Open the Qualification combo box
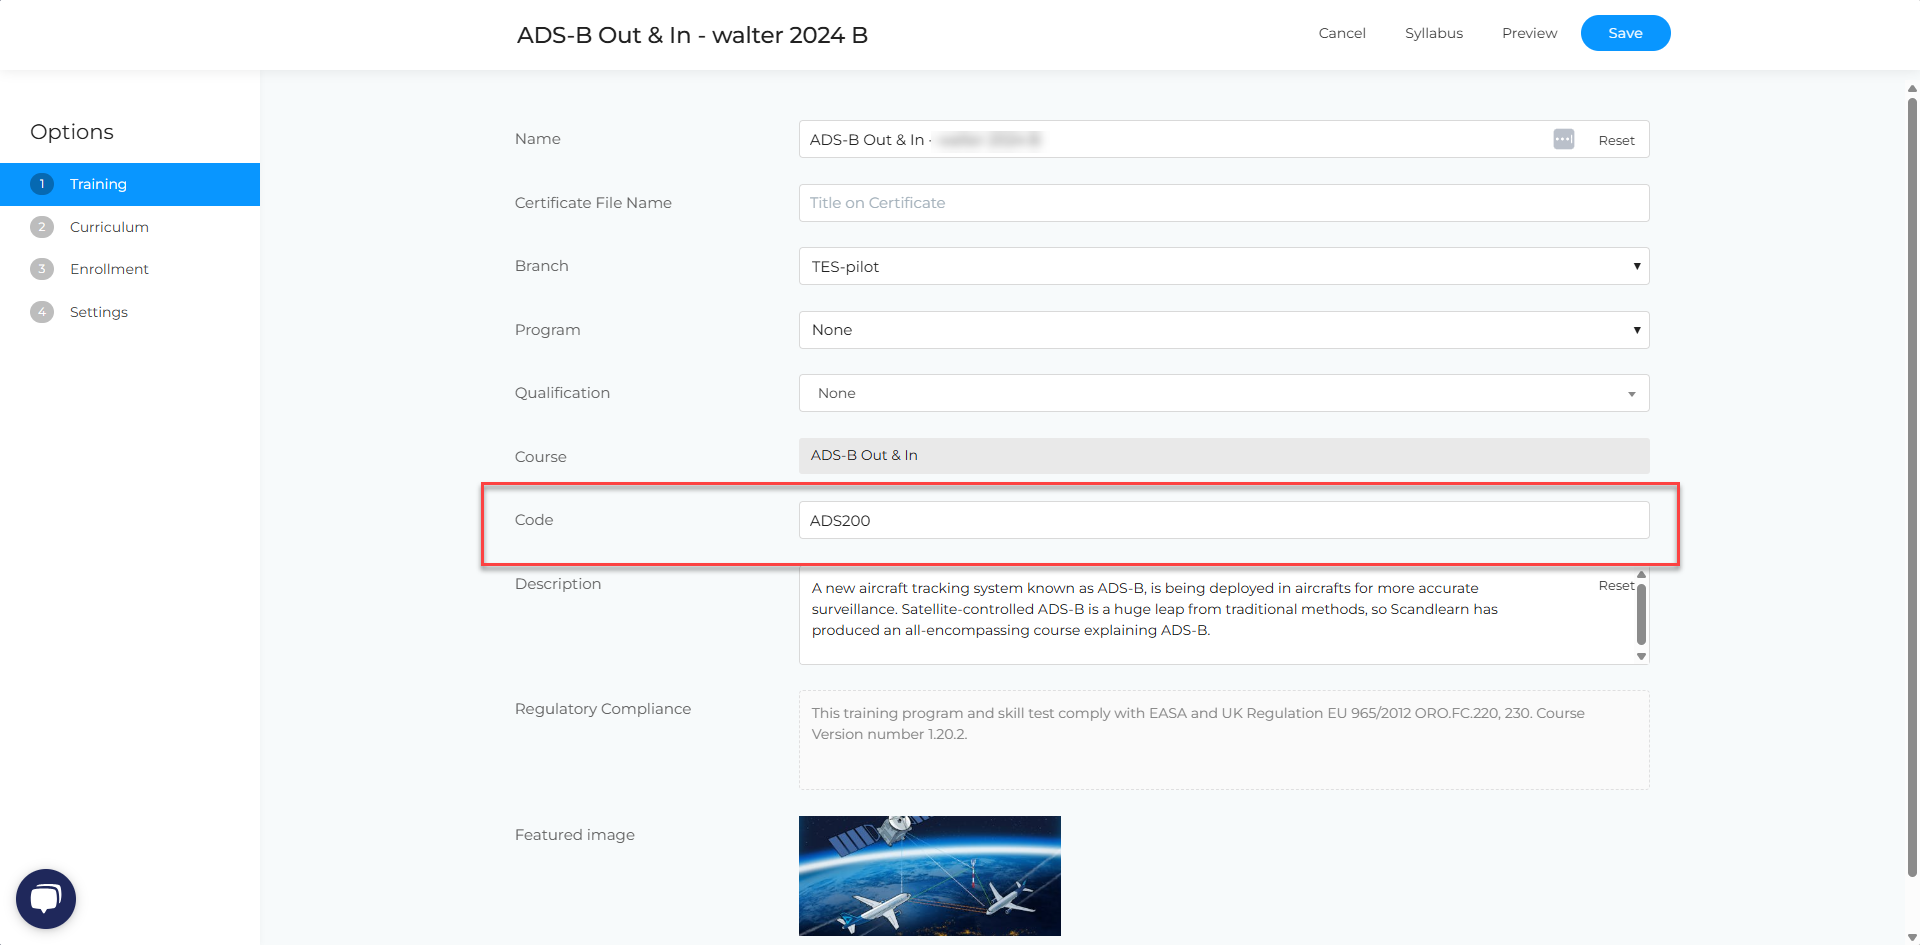Screen dimensions: 1920x945 click(x=1224, y=393)
